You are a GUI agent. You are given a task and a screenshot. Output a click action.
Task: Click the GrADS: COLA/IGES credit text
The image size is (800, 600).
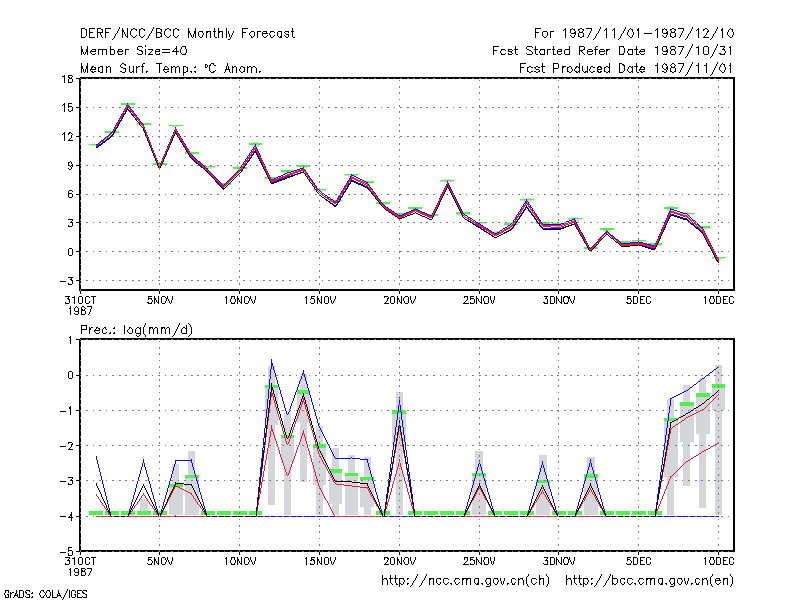[45, 594]
